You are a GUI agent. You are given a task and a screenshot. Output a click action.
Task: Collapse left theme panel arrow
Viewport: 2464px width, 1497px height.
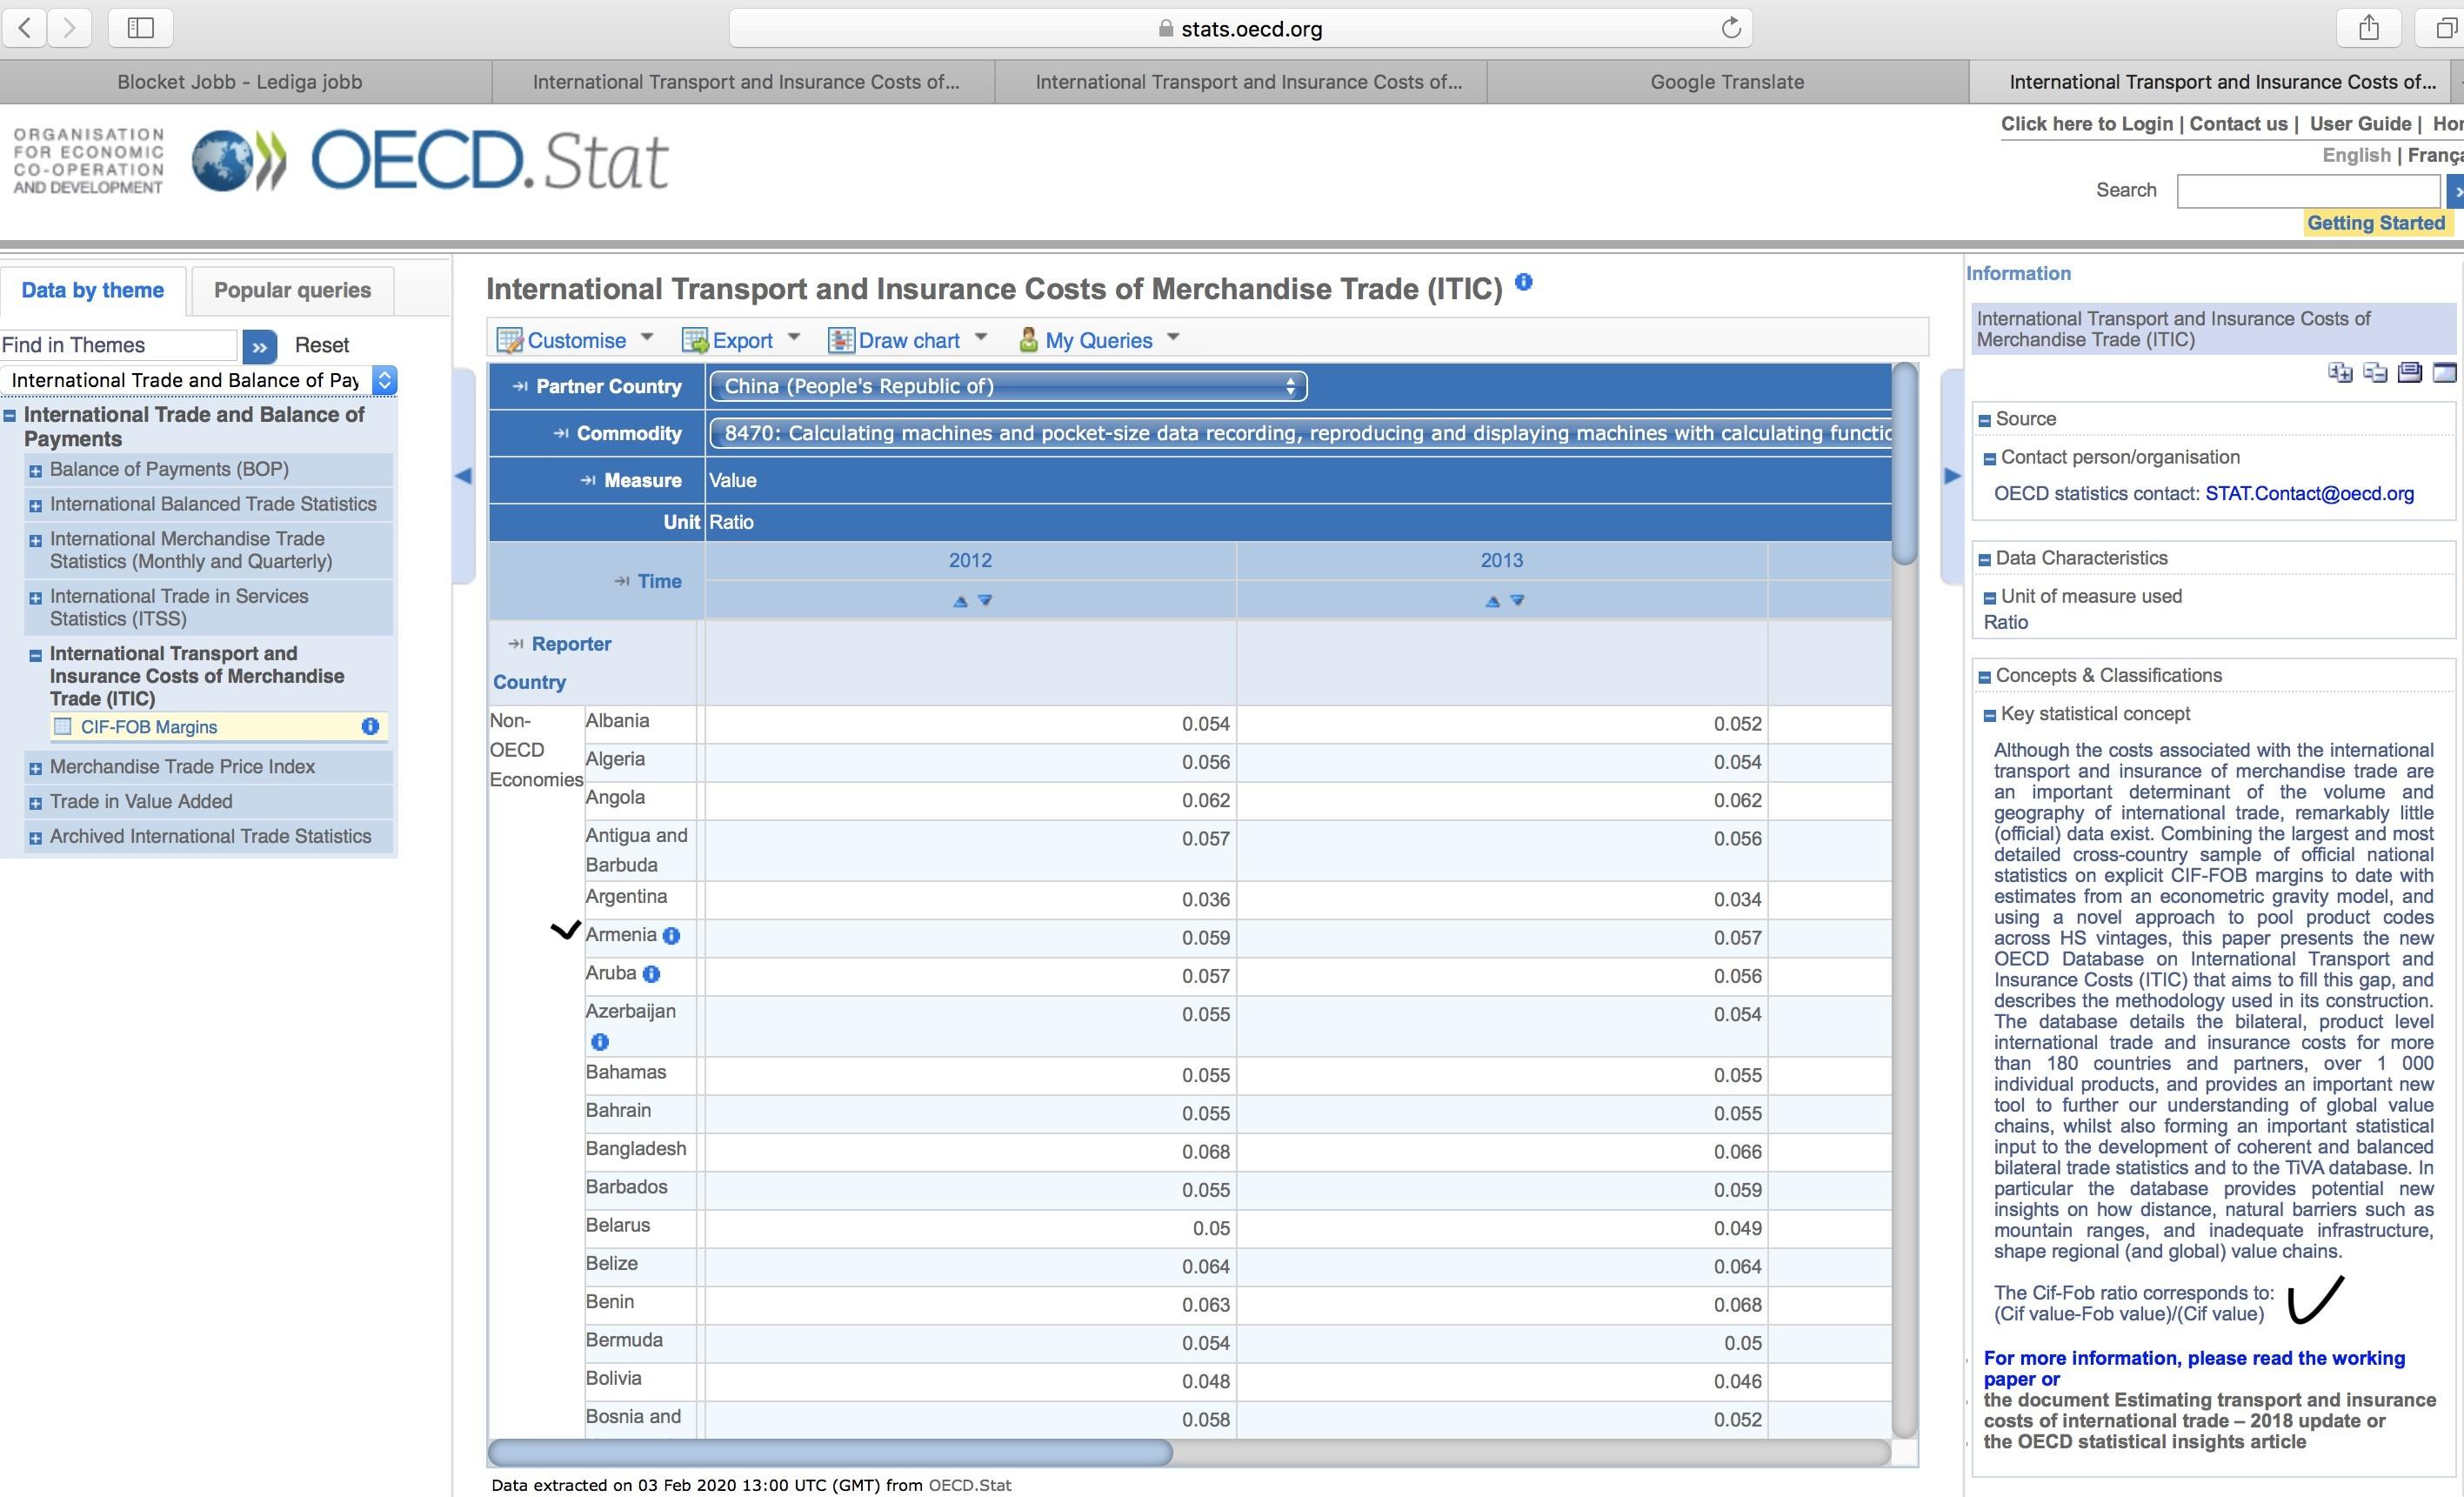coord(463,476)
